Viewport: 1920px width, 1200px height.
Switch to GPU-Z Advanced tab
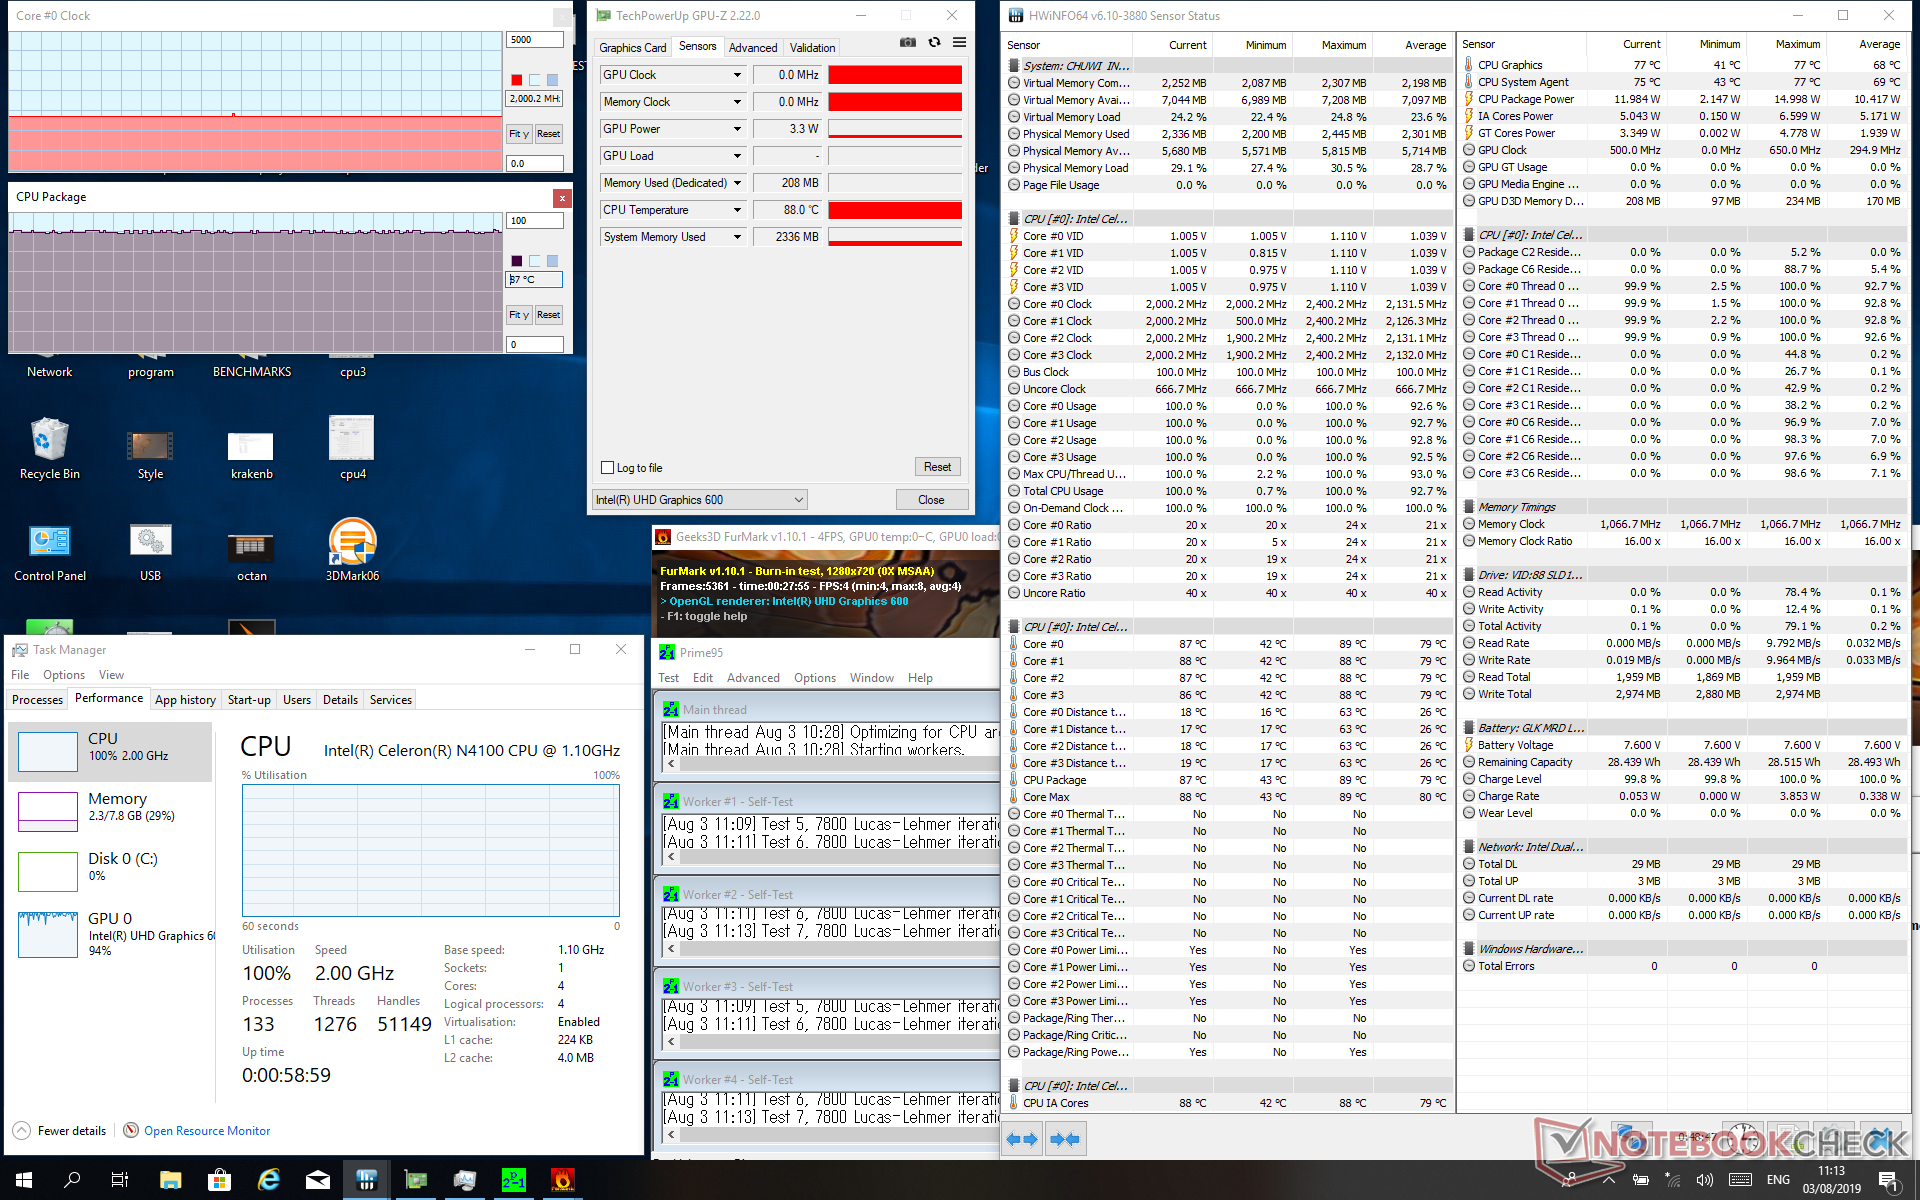[753, 48]
